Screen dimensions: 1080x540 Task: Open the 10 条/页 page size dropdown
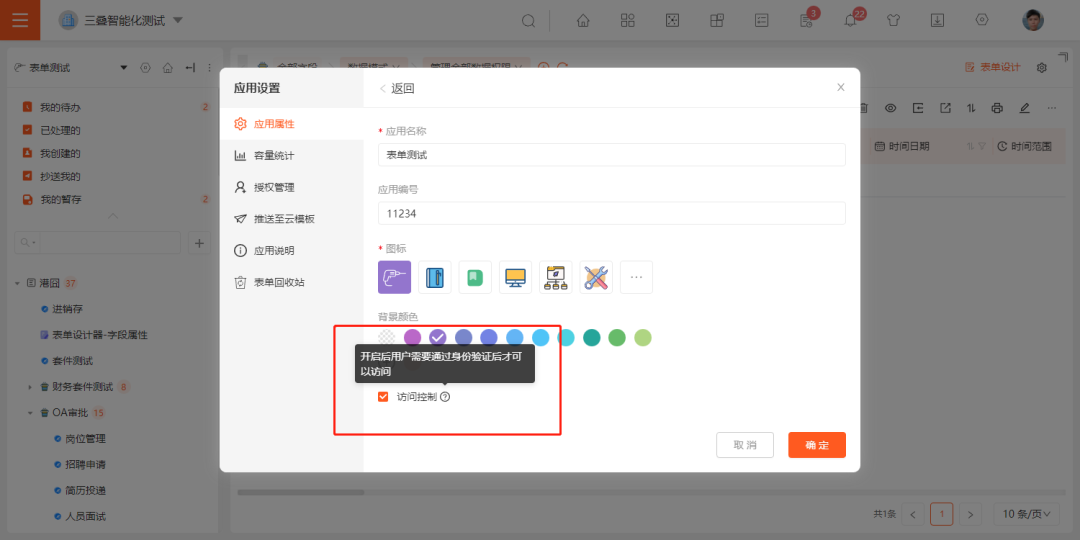(1026, 514)
